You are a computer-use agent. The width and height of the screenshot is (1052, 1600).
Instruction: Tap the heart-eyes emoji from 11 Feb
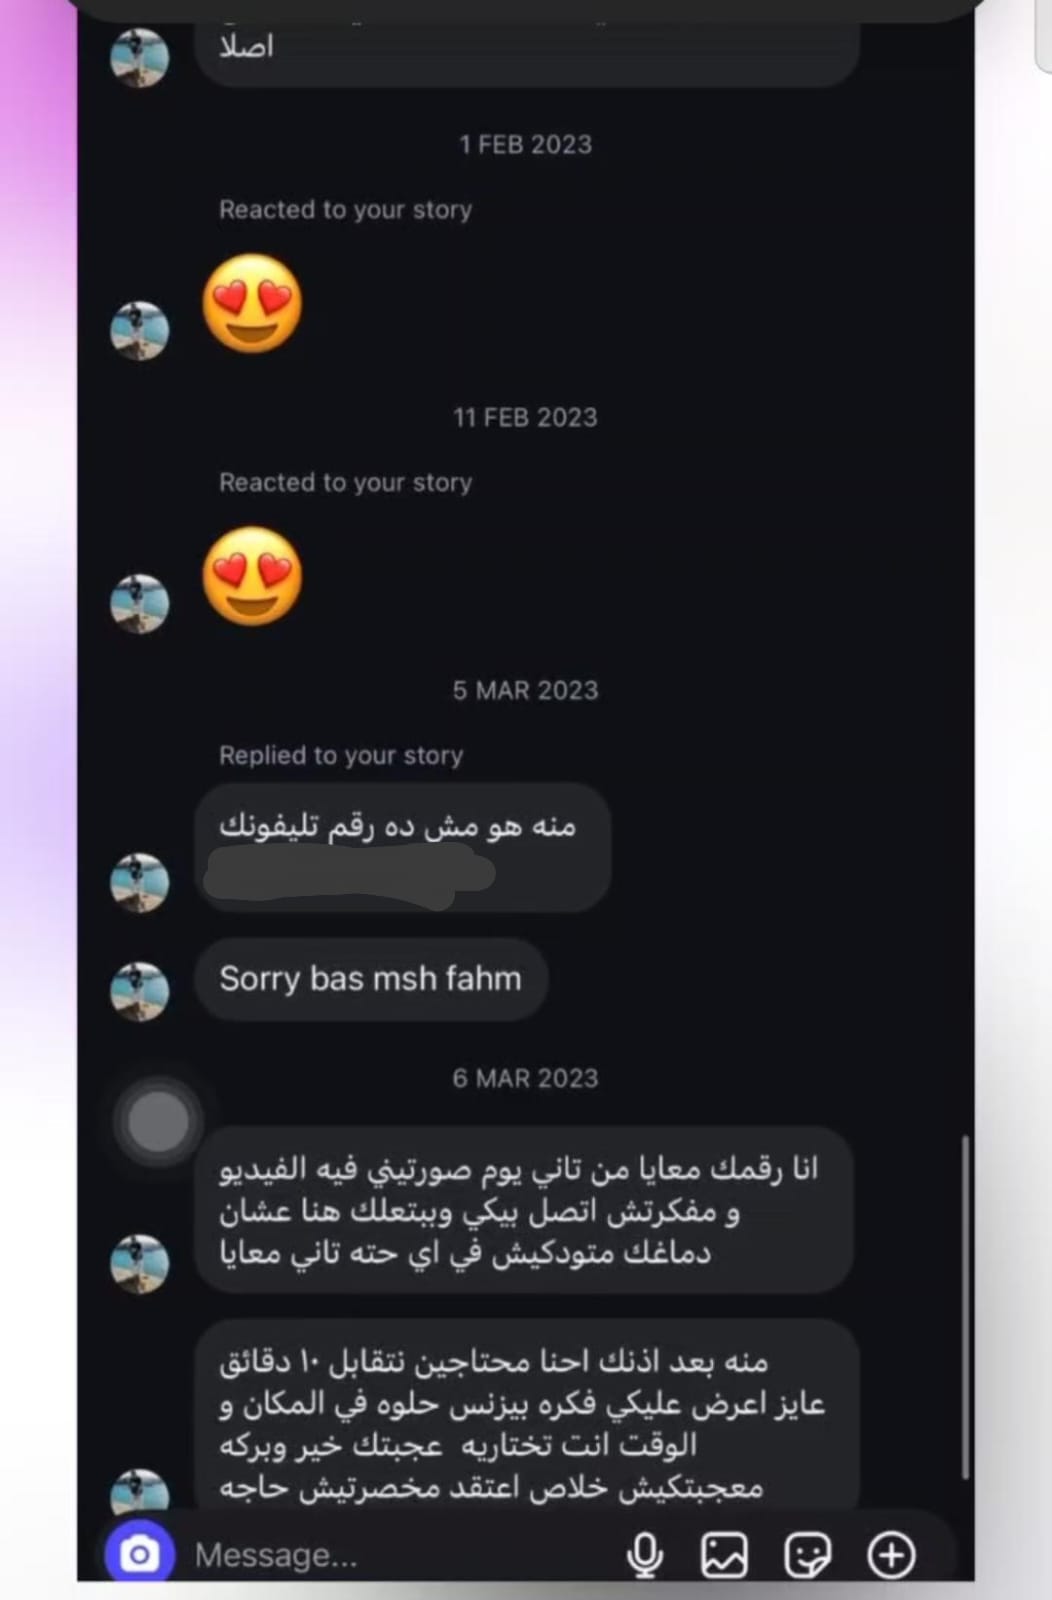[x=252, y=576]
